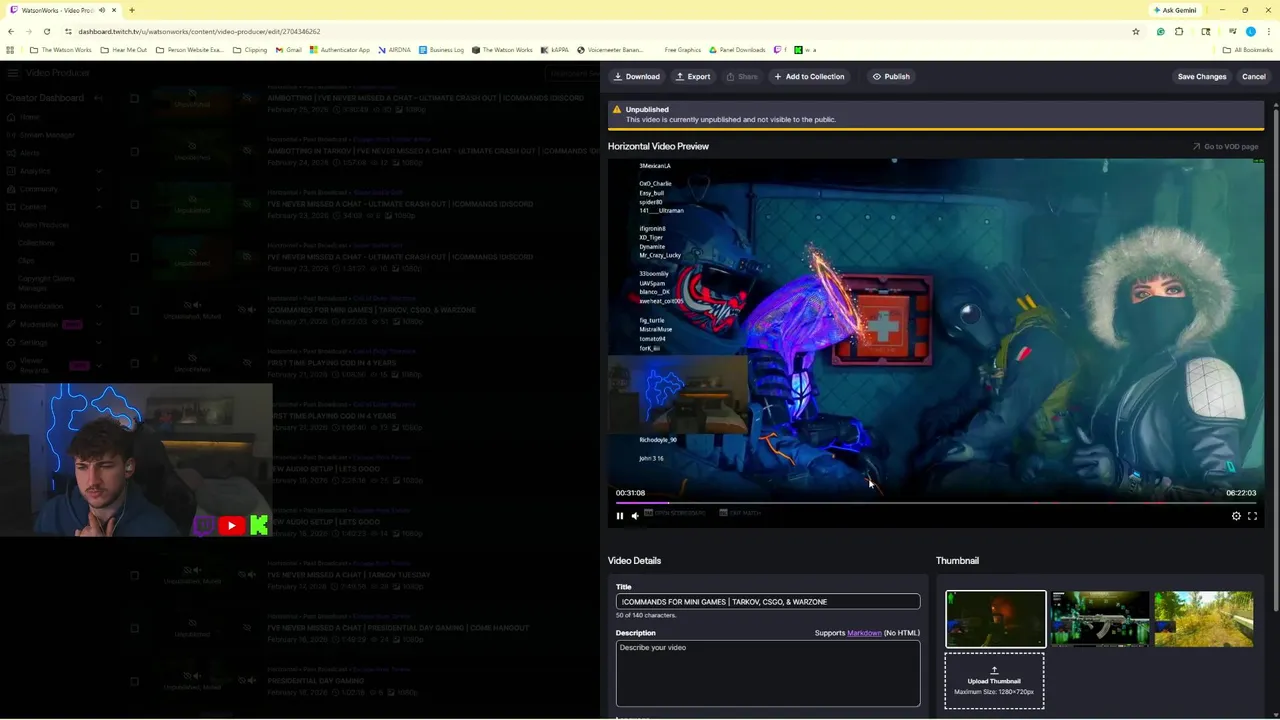The width and height of the screenshot is (1280, 720).
Task: Click the address bar URL
Action: tap(199, 31)
